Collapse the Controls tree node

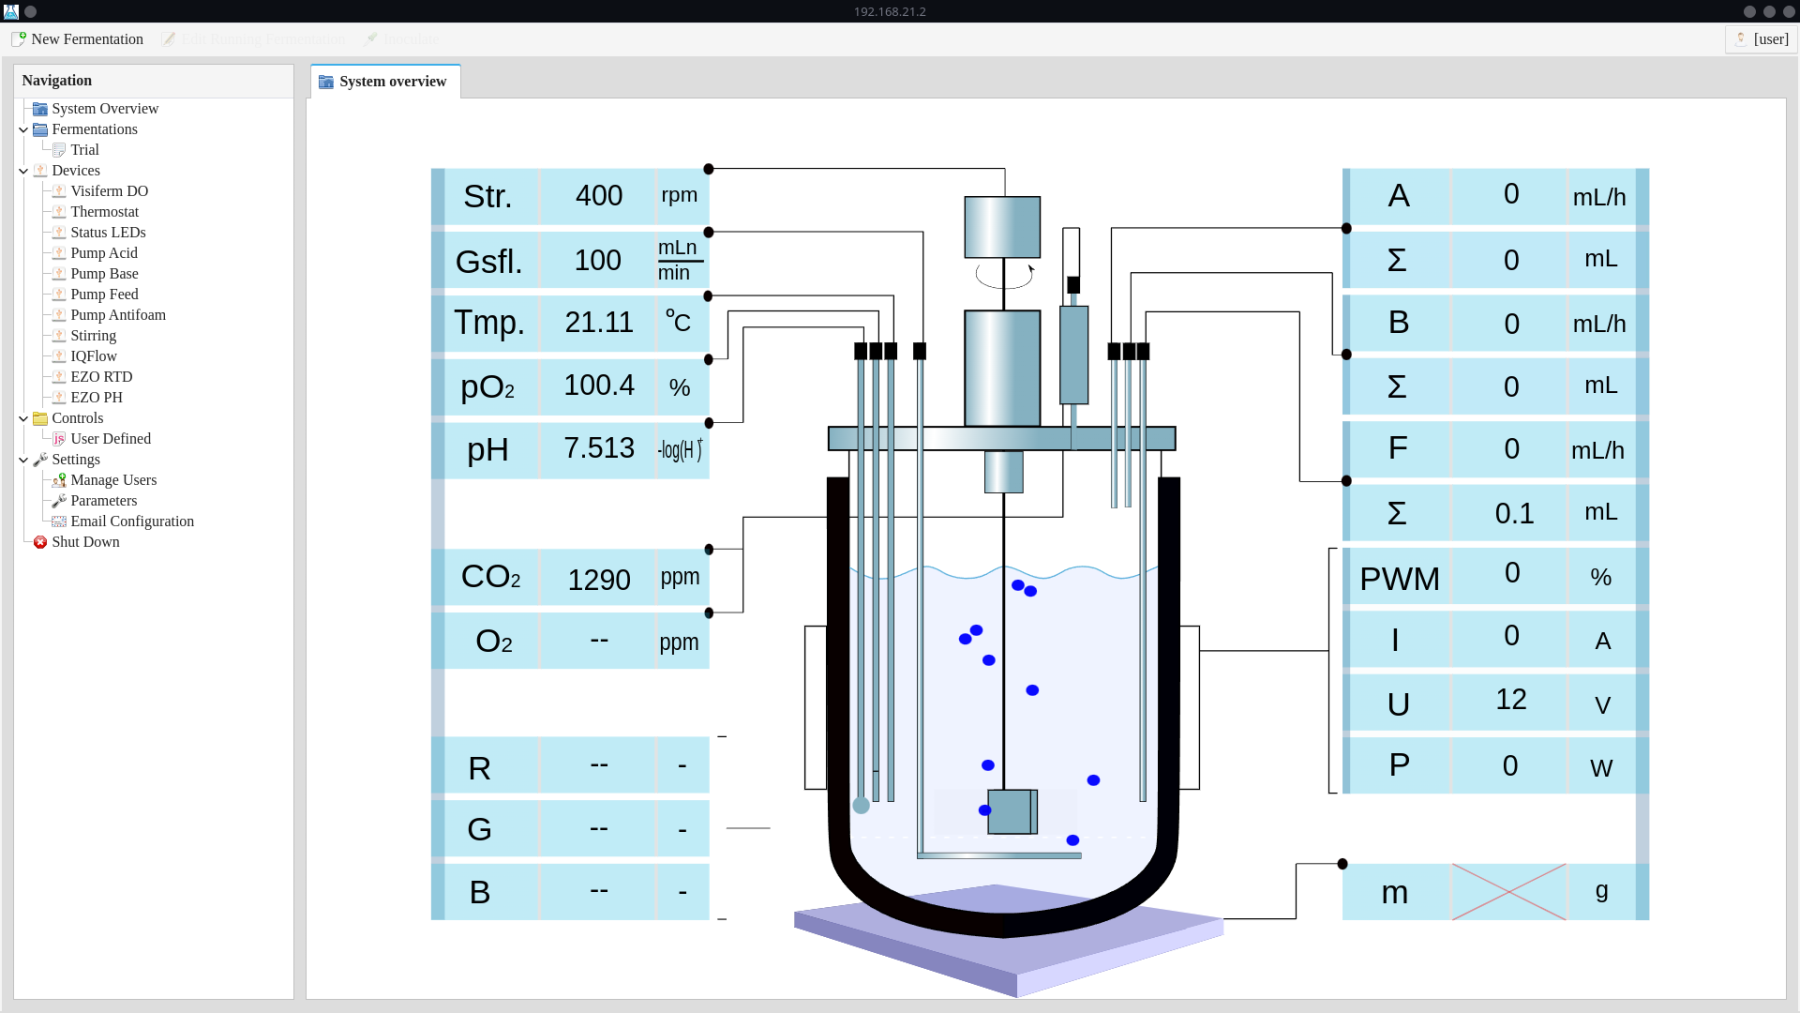(x=23, y=419)
